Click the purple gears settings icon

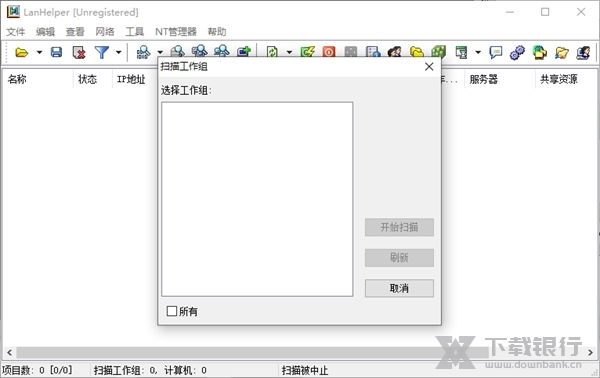tap(517, 52)
